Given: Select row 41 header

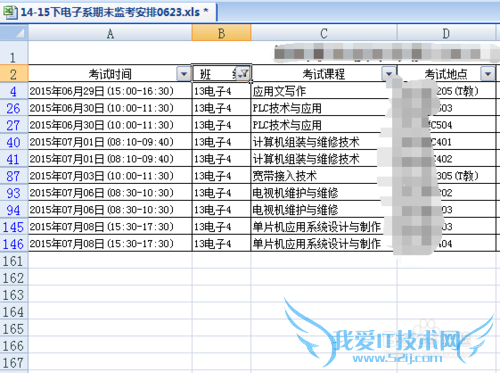Looking at the screenshot, I should pyautogui.click(x=14, y=159).
